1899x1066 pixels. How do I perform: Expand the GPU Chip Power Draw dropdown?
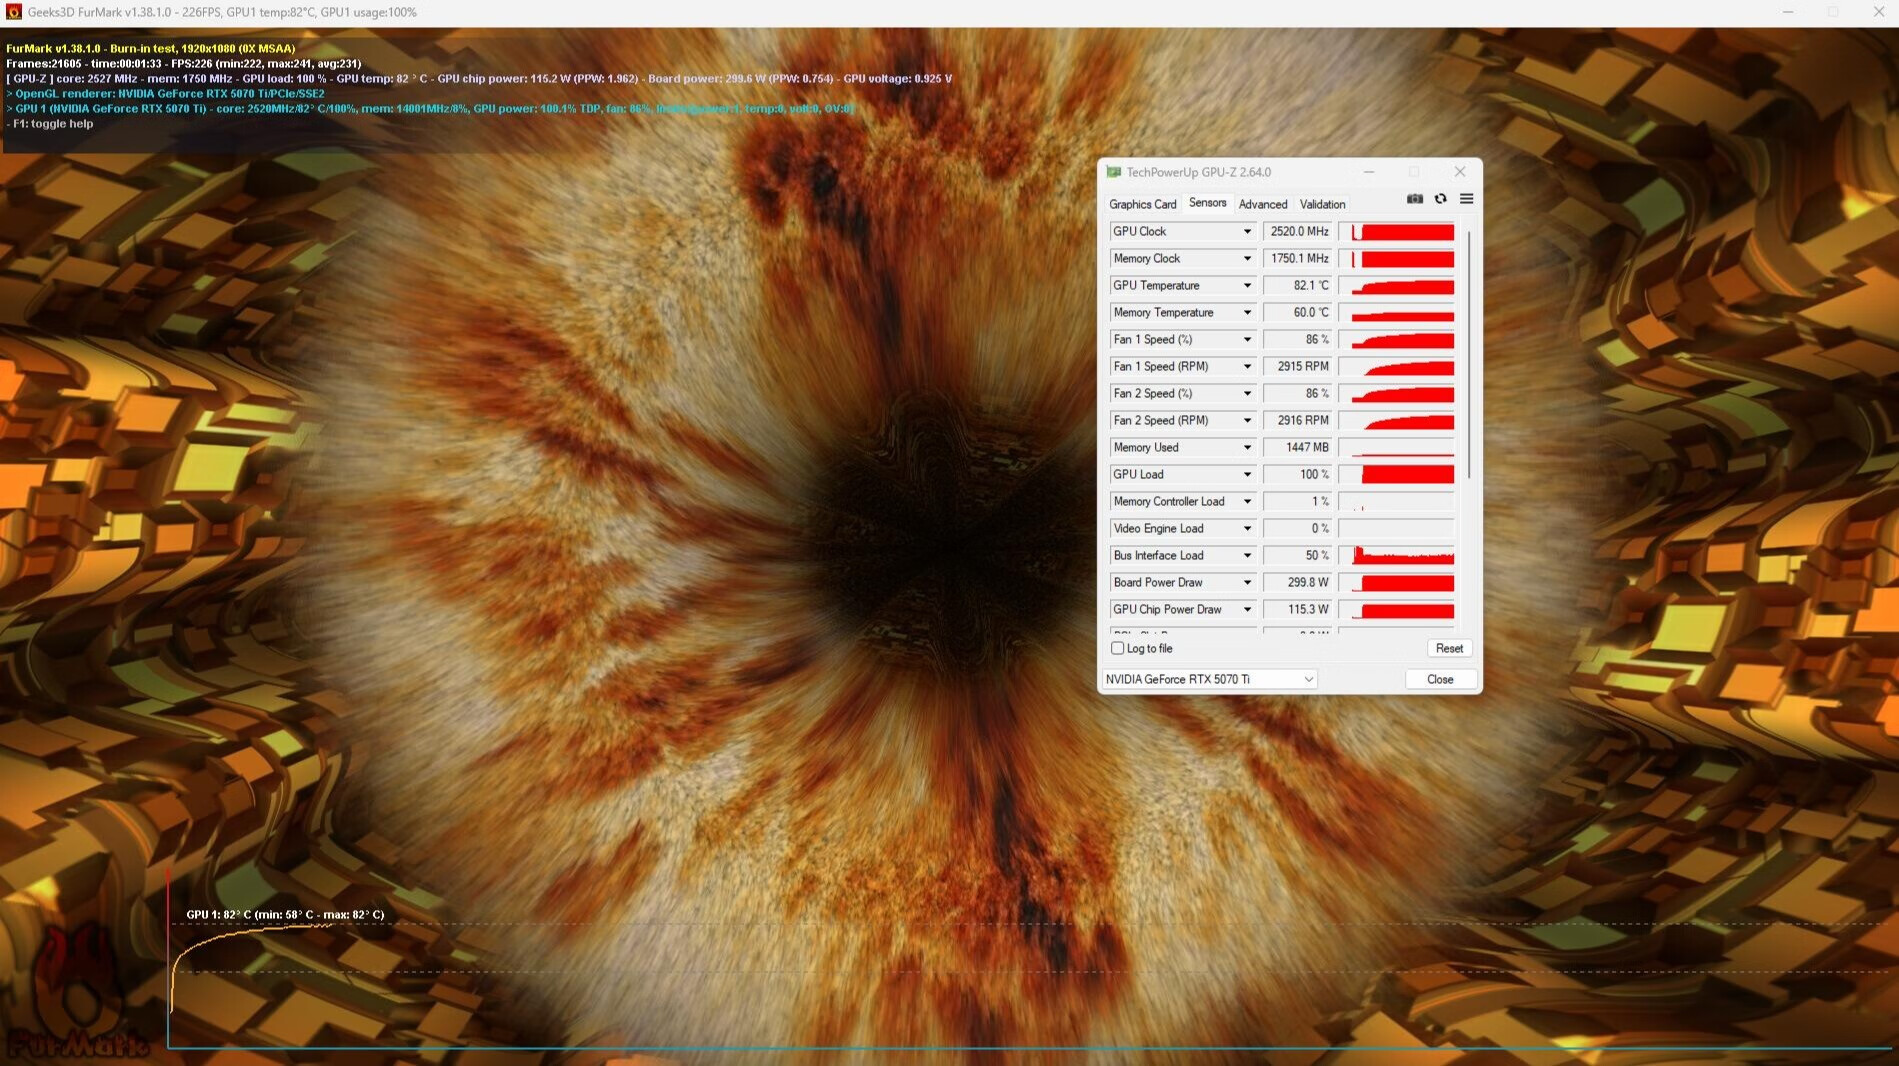pos(1247,609)
